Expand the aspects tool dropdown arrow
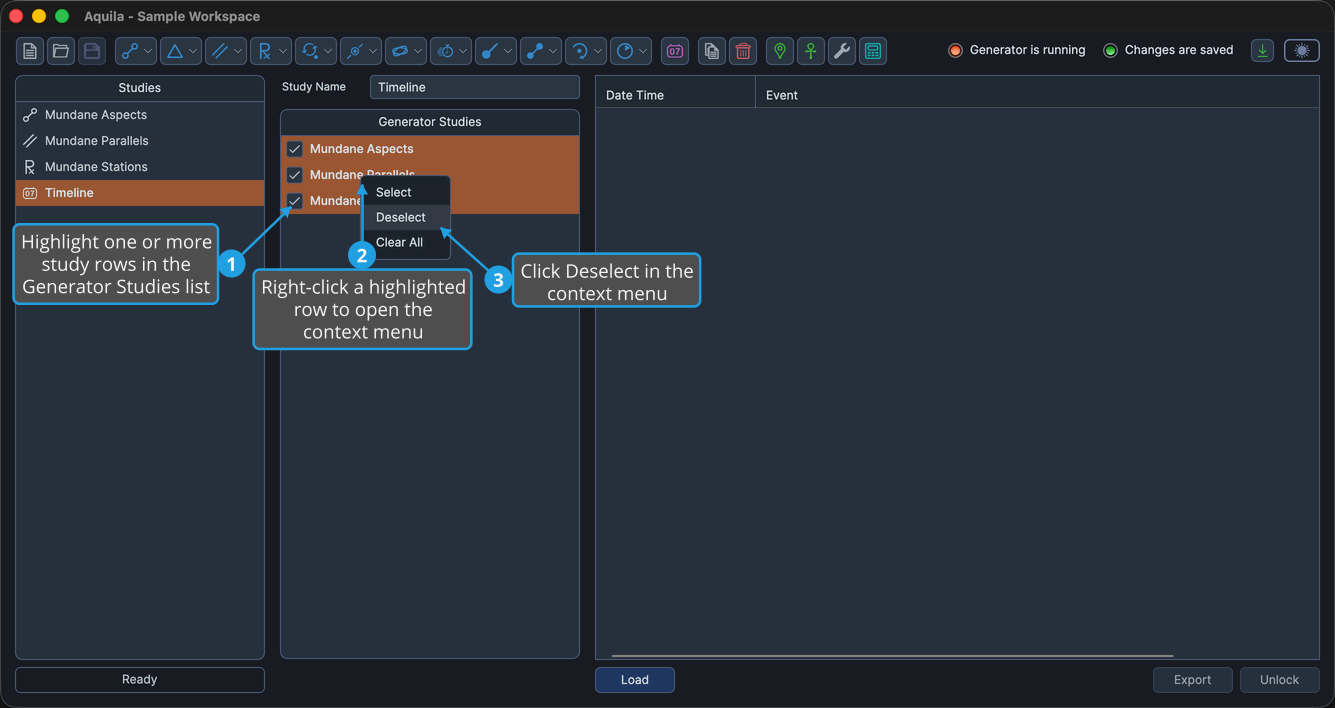The height and width of the screenshot is (708, 1335). click(x=148, y=51)
